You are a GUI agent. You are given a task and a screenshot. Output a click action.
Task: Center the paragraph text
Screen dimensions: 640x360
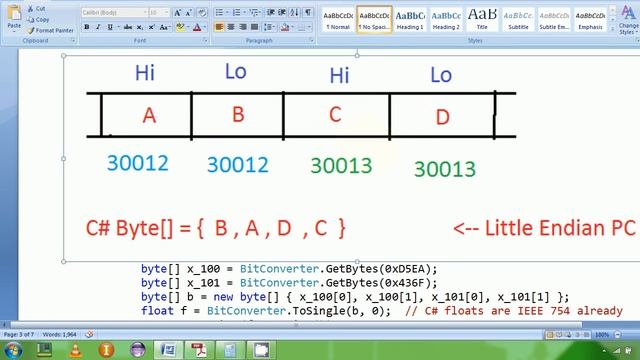pos(231,27)
